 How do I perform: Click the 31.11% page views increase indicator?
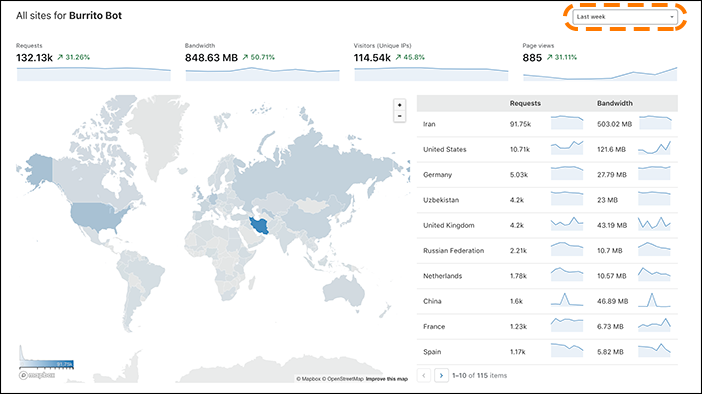pyautogui.click(x=561, y=57)
